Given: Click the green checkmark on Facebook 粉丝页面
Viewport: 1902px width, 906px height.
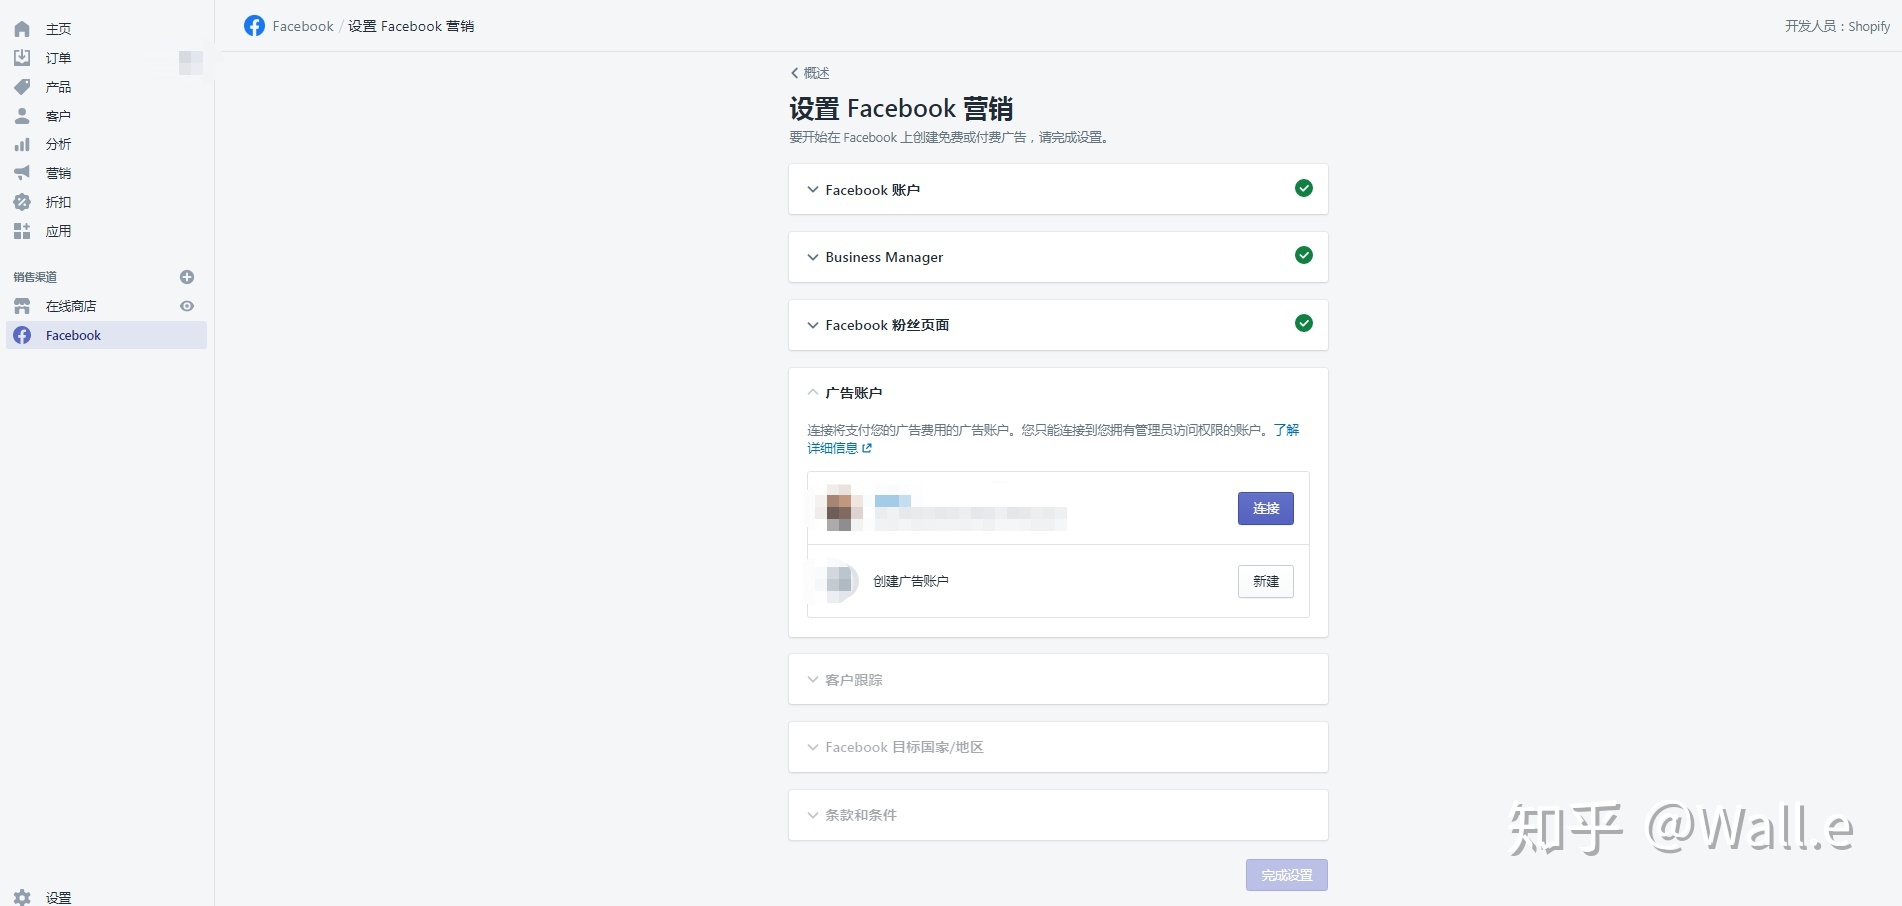Looking at the screenshot, I should click(x=1304, y=323).
